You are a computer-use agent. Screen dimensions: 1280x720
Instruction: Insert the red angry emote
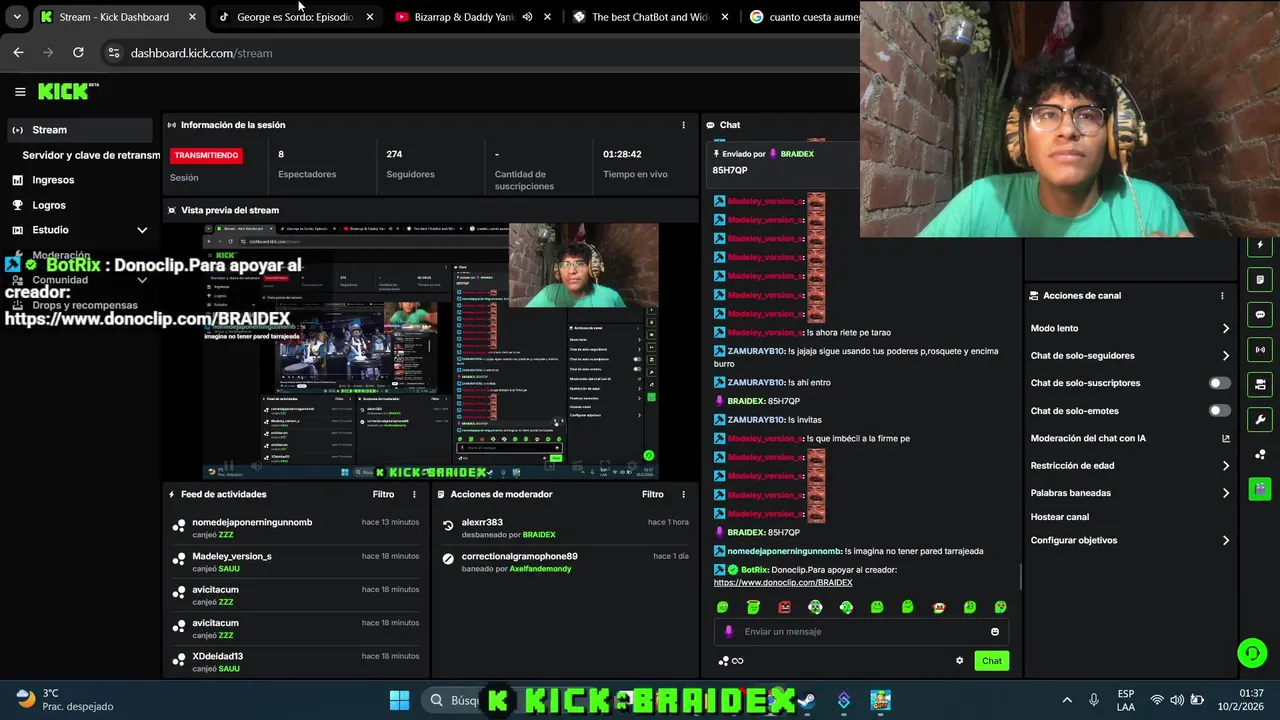click(x=784, y=607)
